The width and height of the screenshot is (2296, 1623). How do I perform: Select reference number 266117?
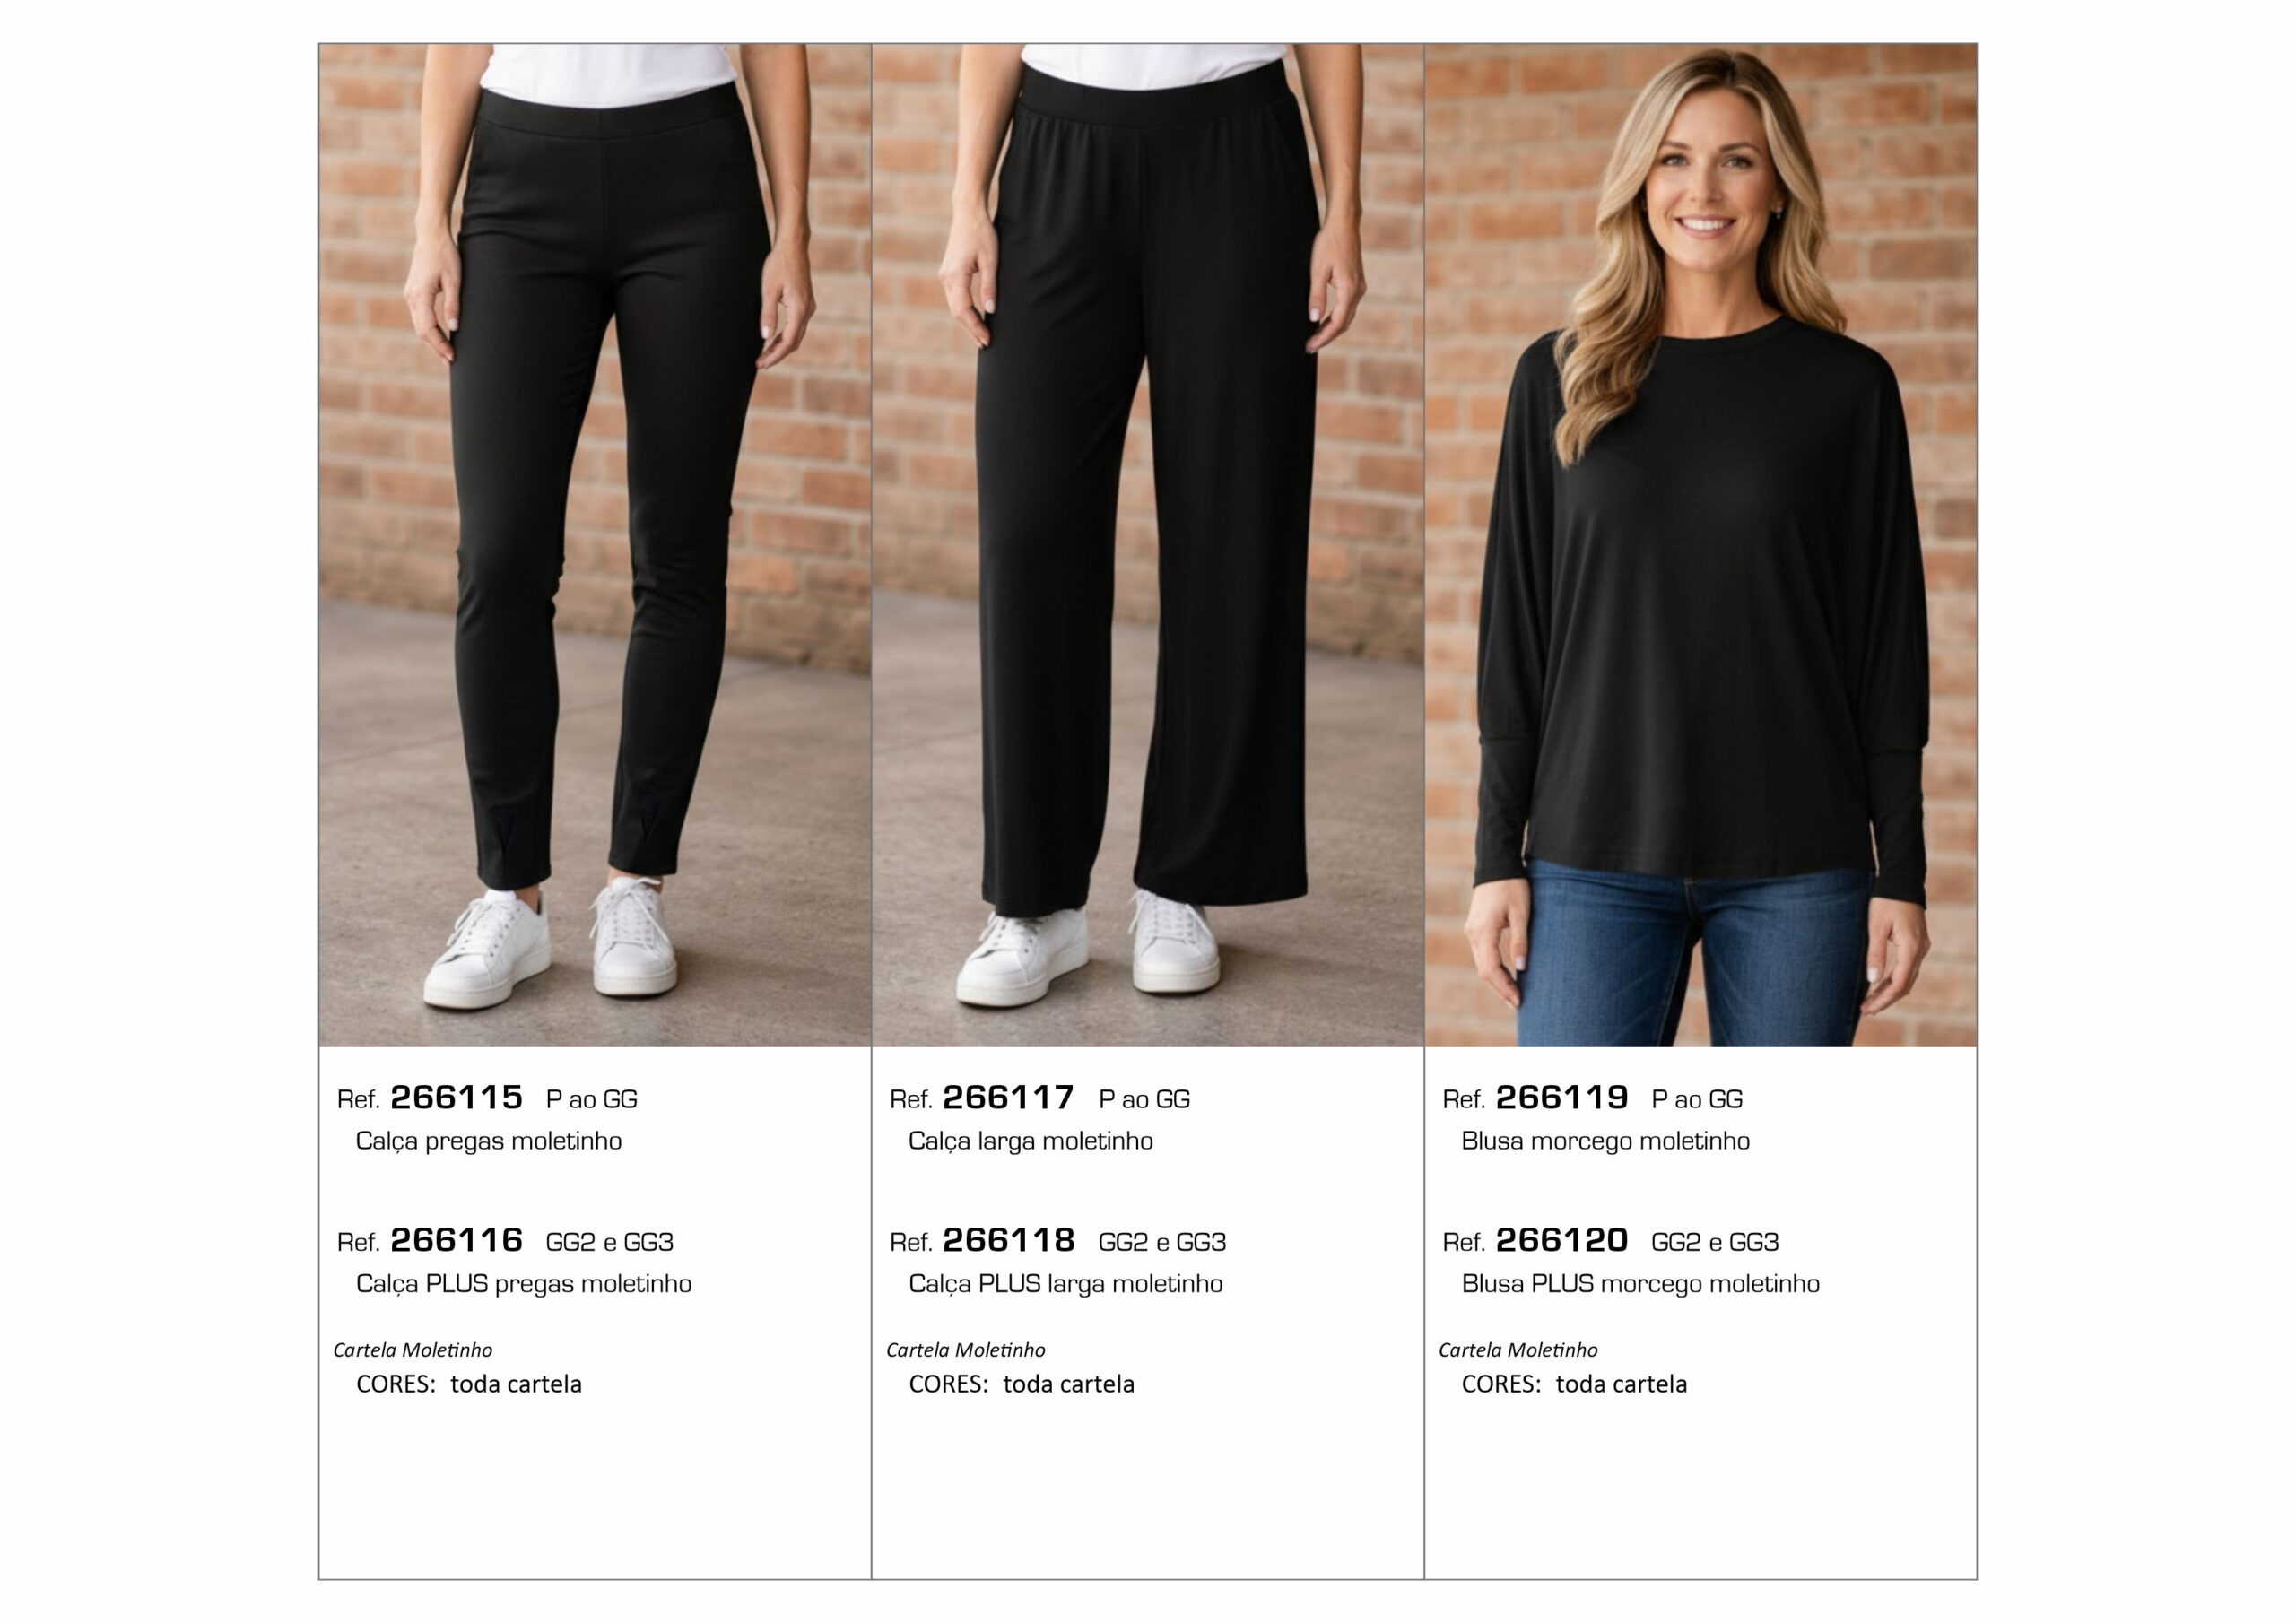[x=1009, y=1097]
